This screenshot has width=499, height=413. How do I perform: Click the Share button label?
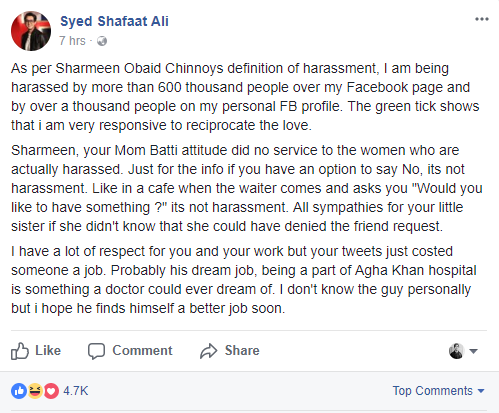242,351
